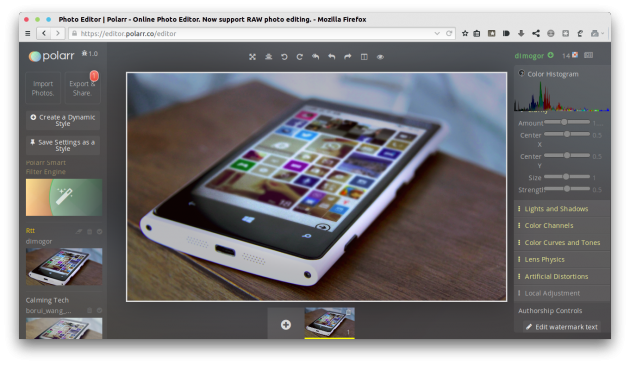The image size is (630, 365).
Task: Click the Amount slider handle
Action: pyautogui.click(x=564, y=122)
